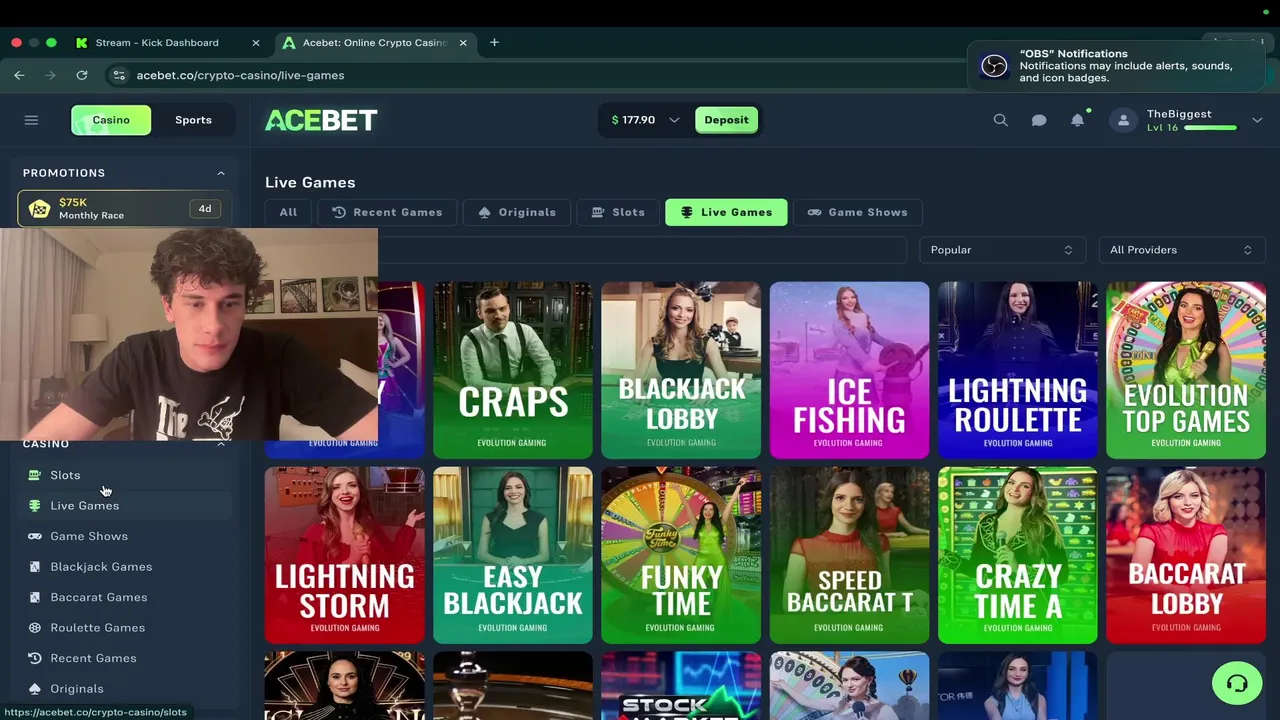The width and height of the screenshot is (1280, 720).
Task: Select the Live Games tab
Action: pyautogui.click(x=726, y=212)
